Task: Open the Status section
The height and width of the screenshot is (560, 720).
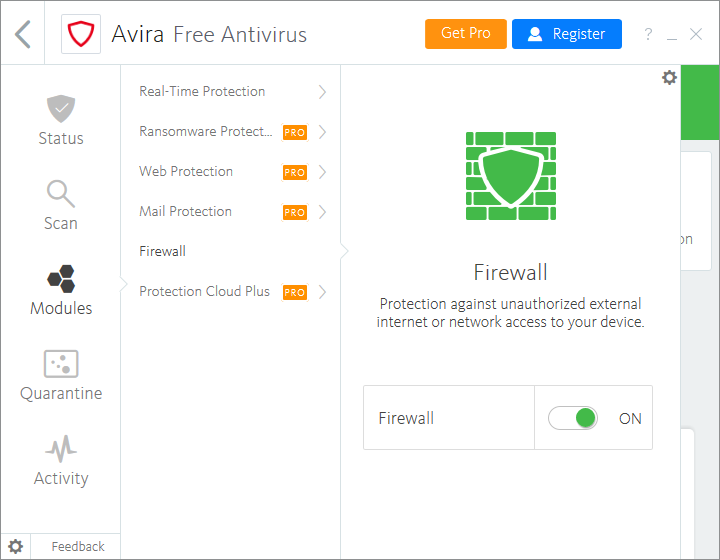Action: (60, 120)
